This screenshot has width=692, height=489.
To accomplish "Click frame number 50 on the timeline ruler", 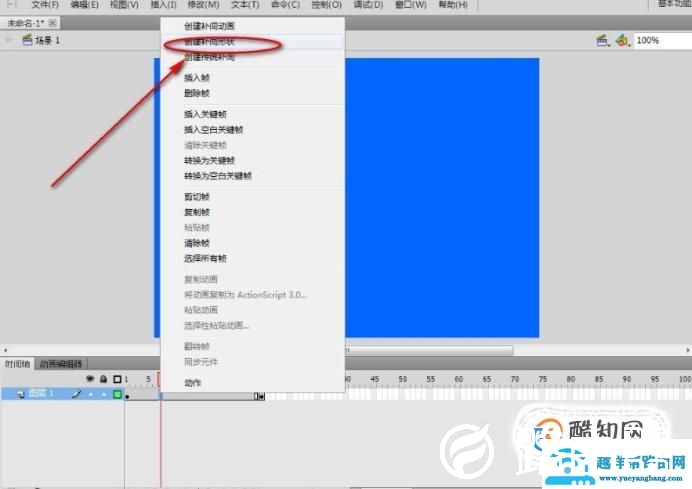I will (x=402, y=379).
